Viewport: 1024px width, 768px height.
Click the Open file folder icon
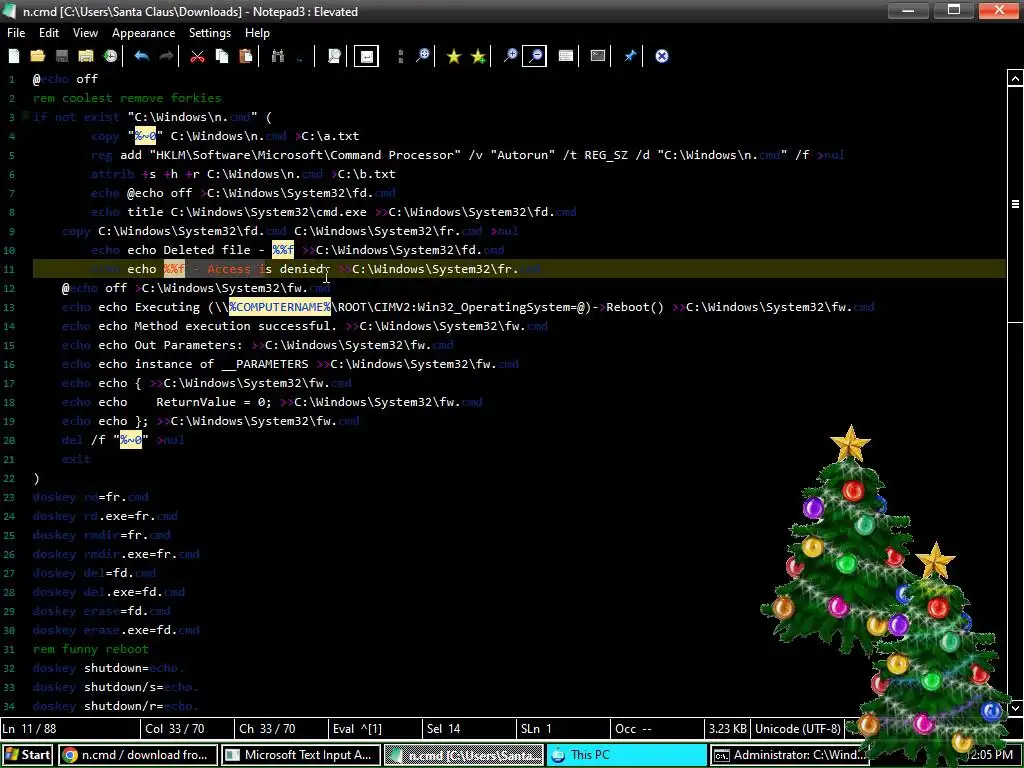pyautogui.click(x=38, y=56)
